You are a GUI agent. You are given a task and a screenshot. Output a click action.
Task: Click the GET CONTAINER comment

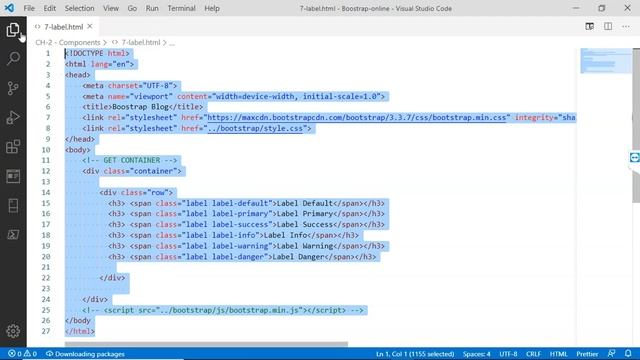(x=130, y=160)
